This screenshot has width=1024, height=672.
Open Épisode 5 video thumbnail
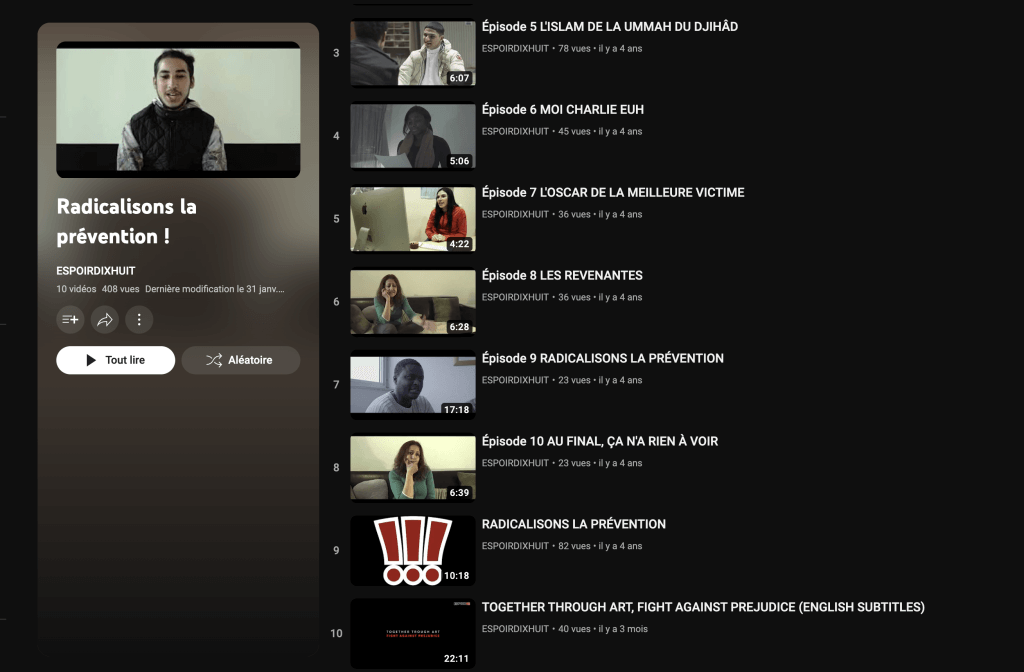pyautogui.click(x=412, y=53)
